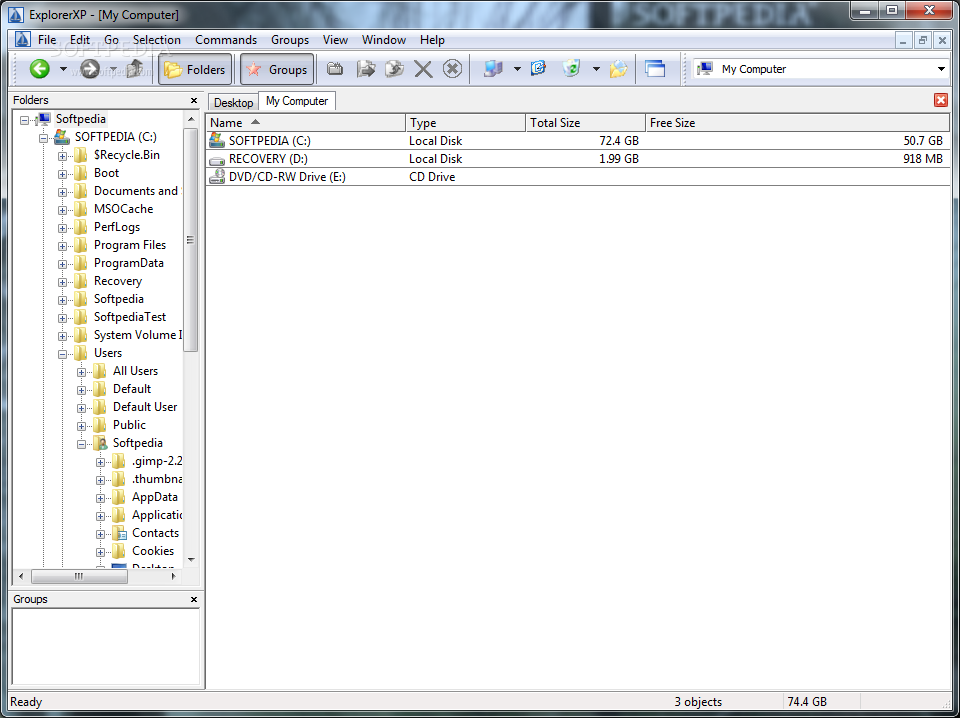Click the CD Drive type cell
960x718 pixels.
432,177
